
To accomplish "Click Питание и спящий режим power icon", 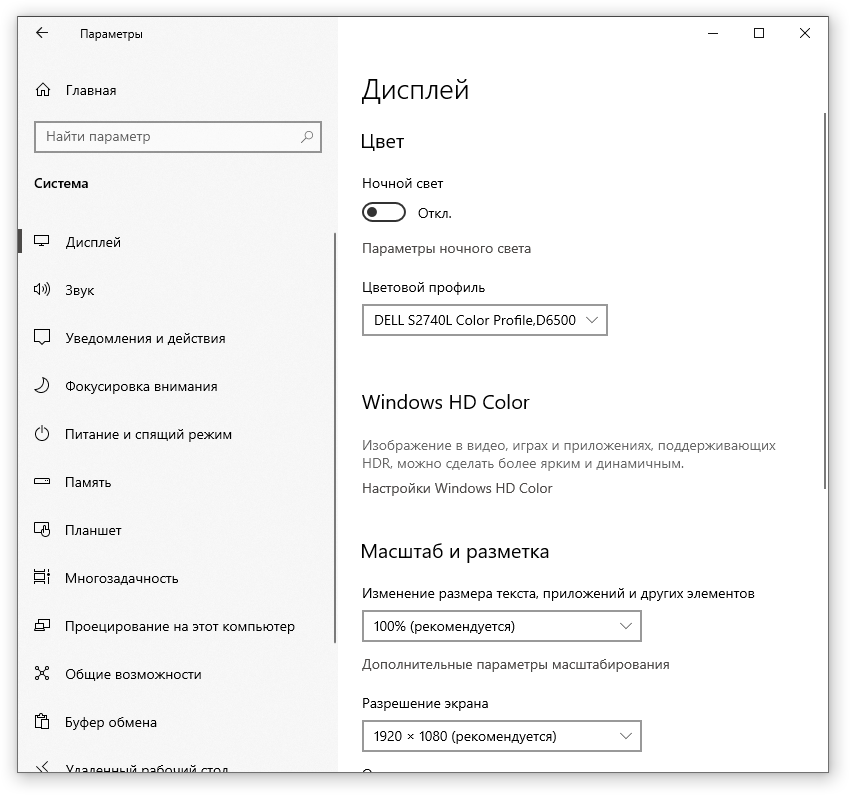I will point(42,434).
